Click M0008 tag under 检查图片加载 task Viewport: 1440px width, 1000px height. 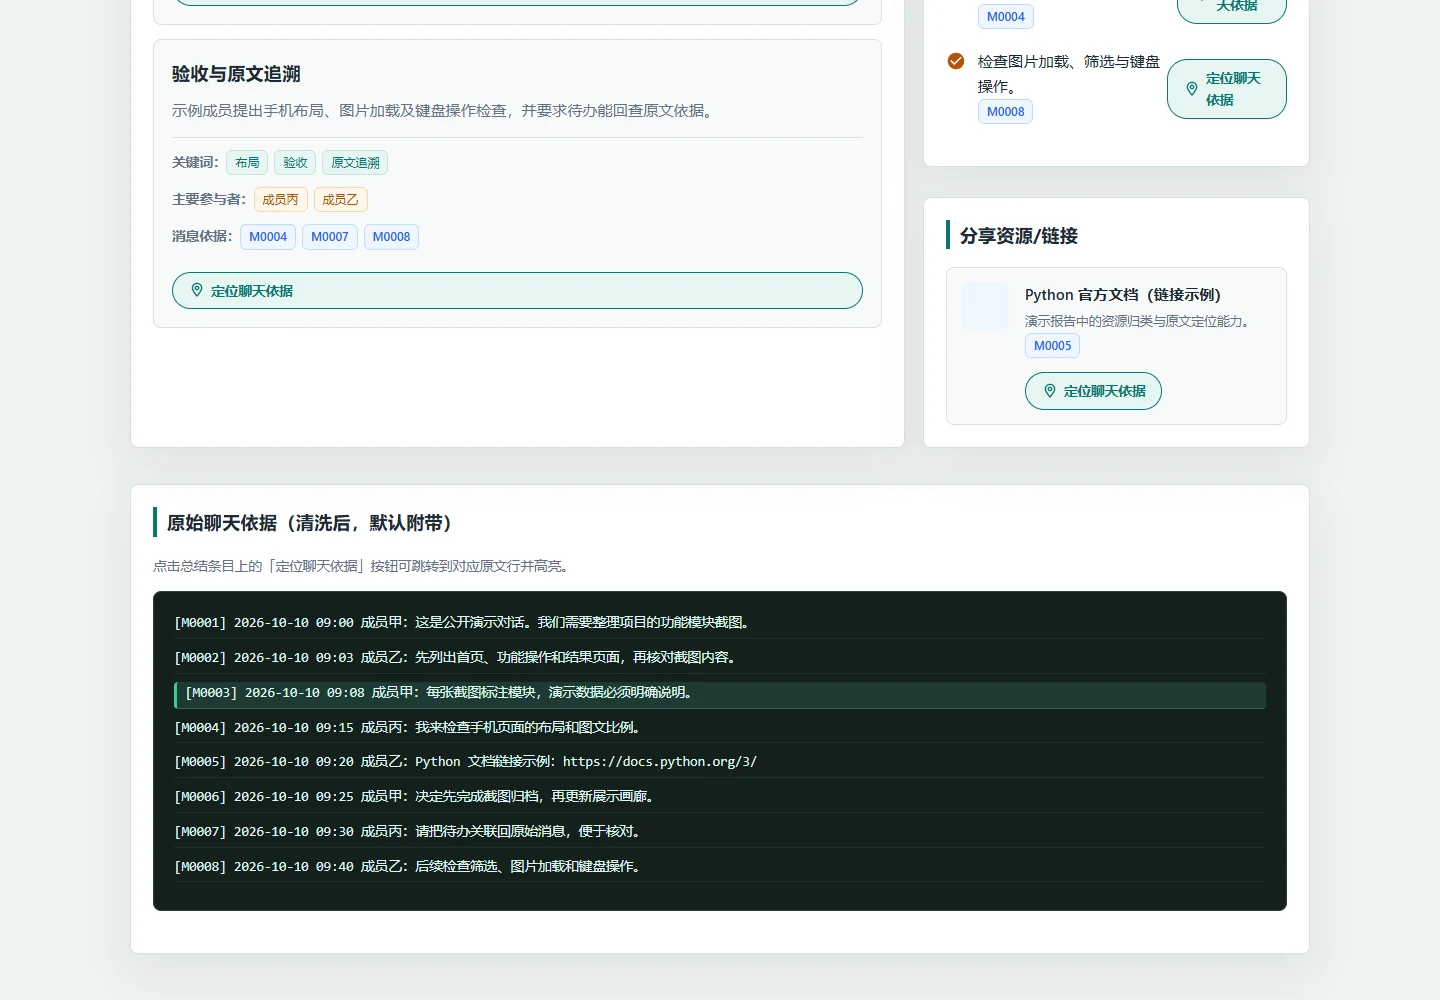click(x=1005, y=111)
